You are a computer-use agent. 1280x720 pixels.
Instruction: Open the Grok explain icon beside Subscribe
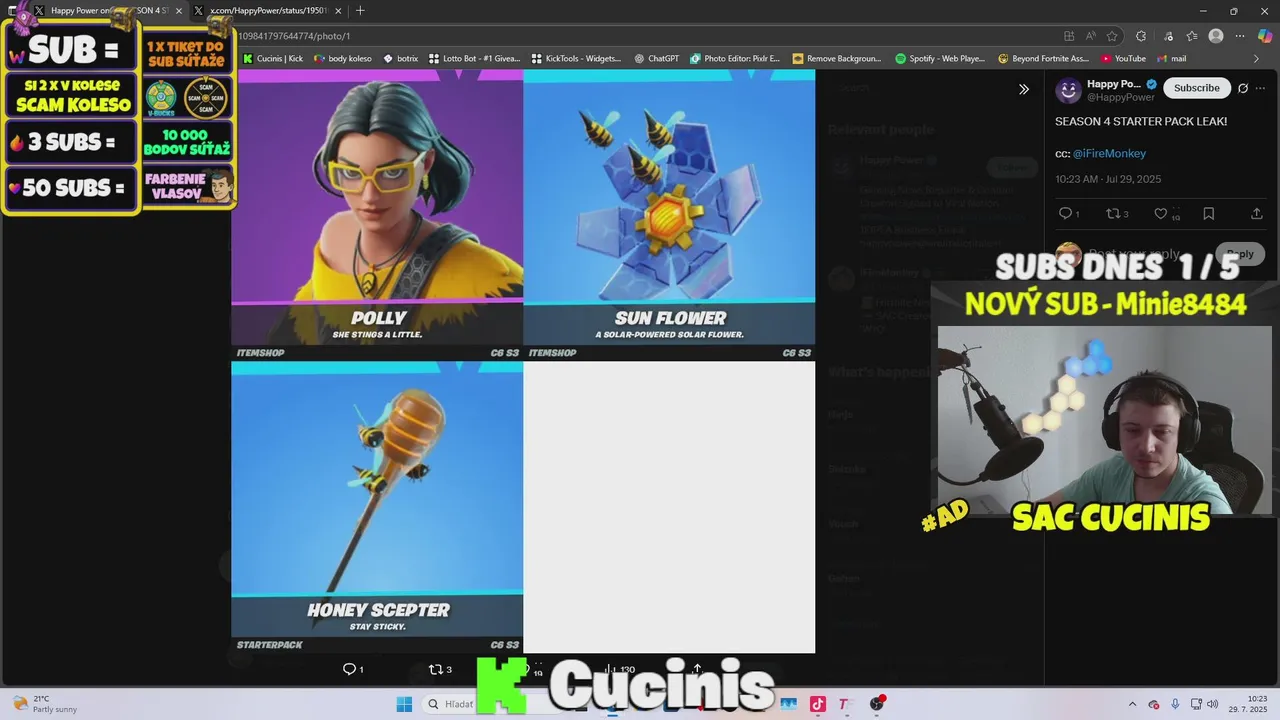pyautogui.click(x=1243, y=88)
